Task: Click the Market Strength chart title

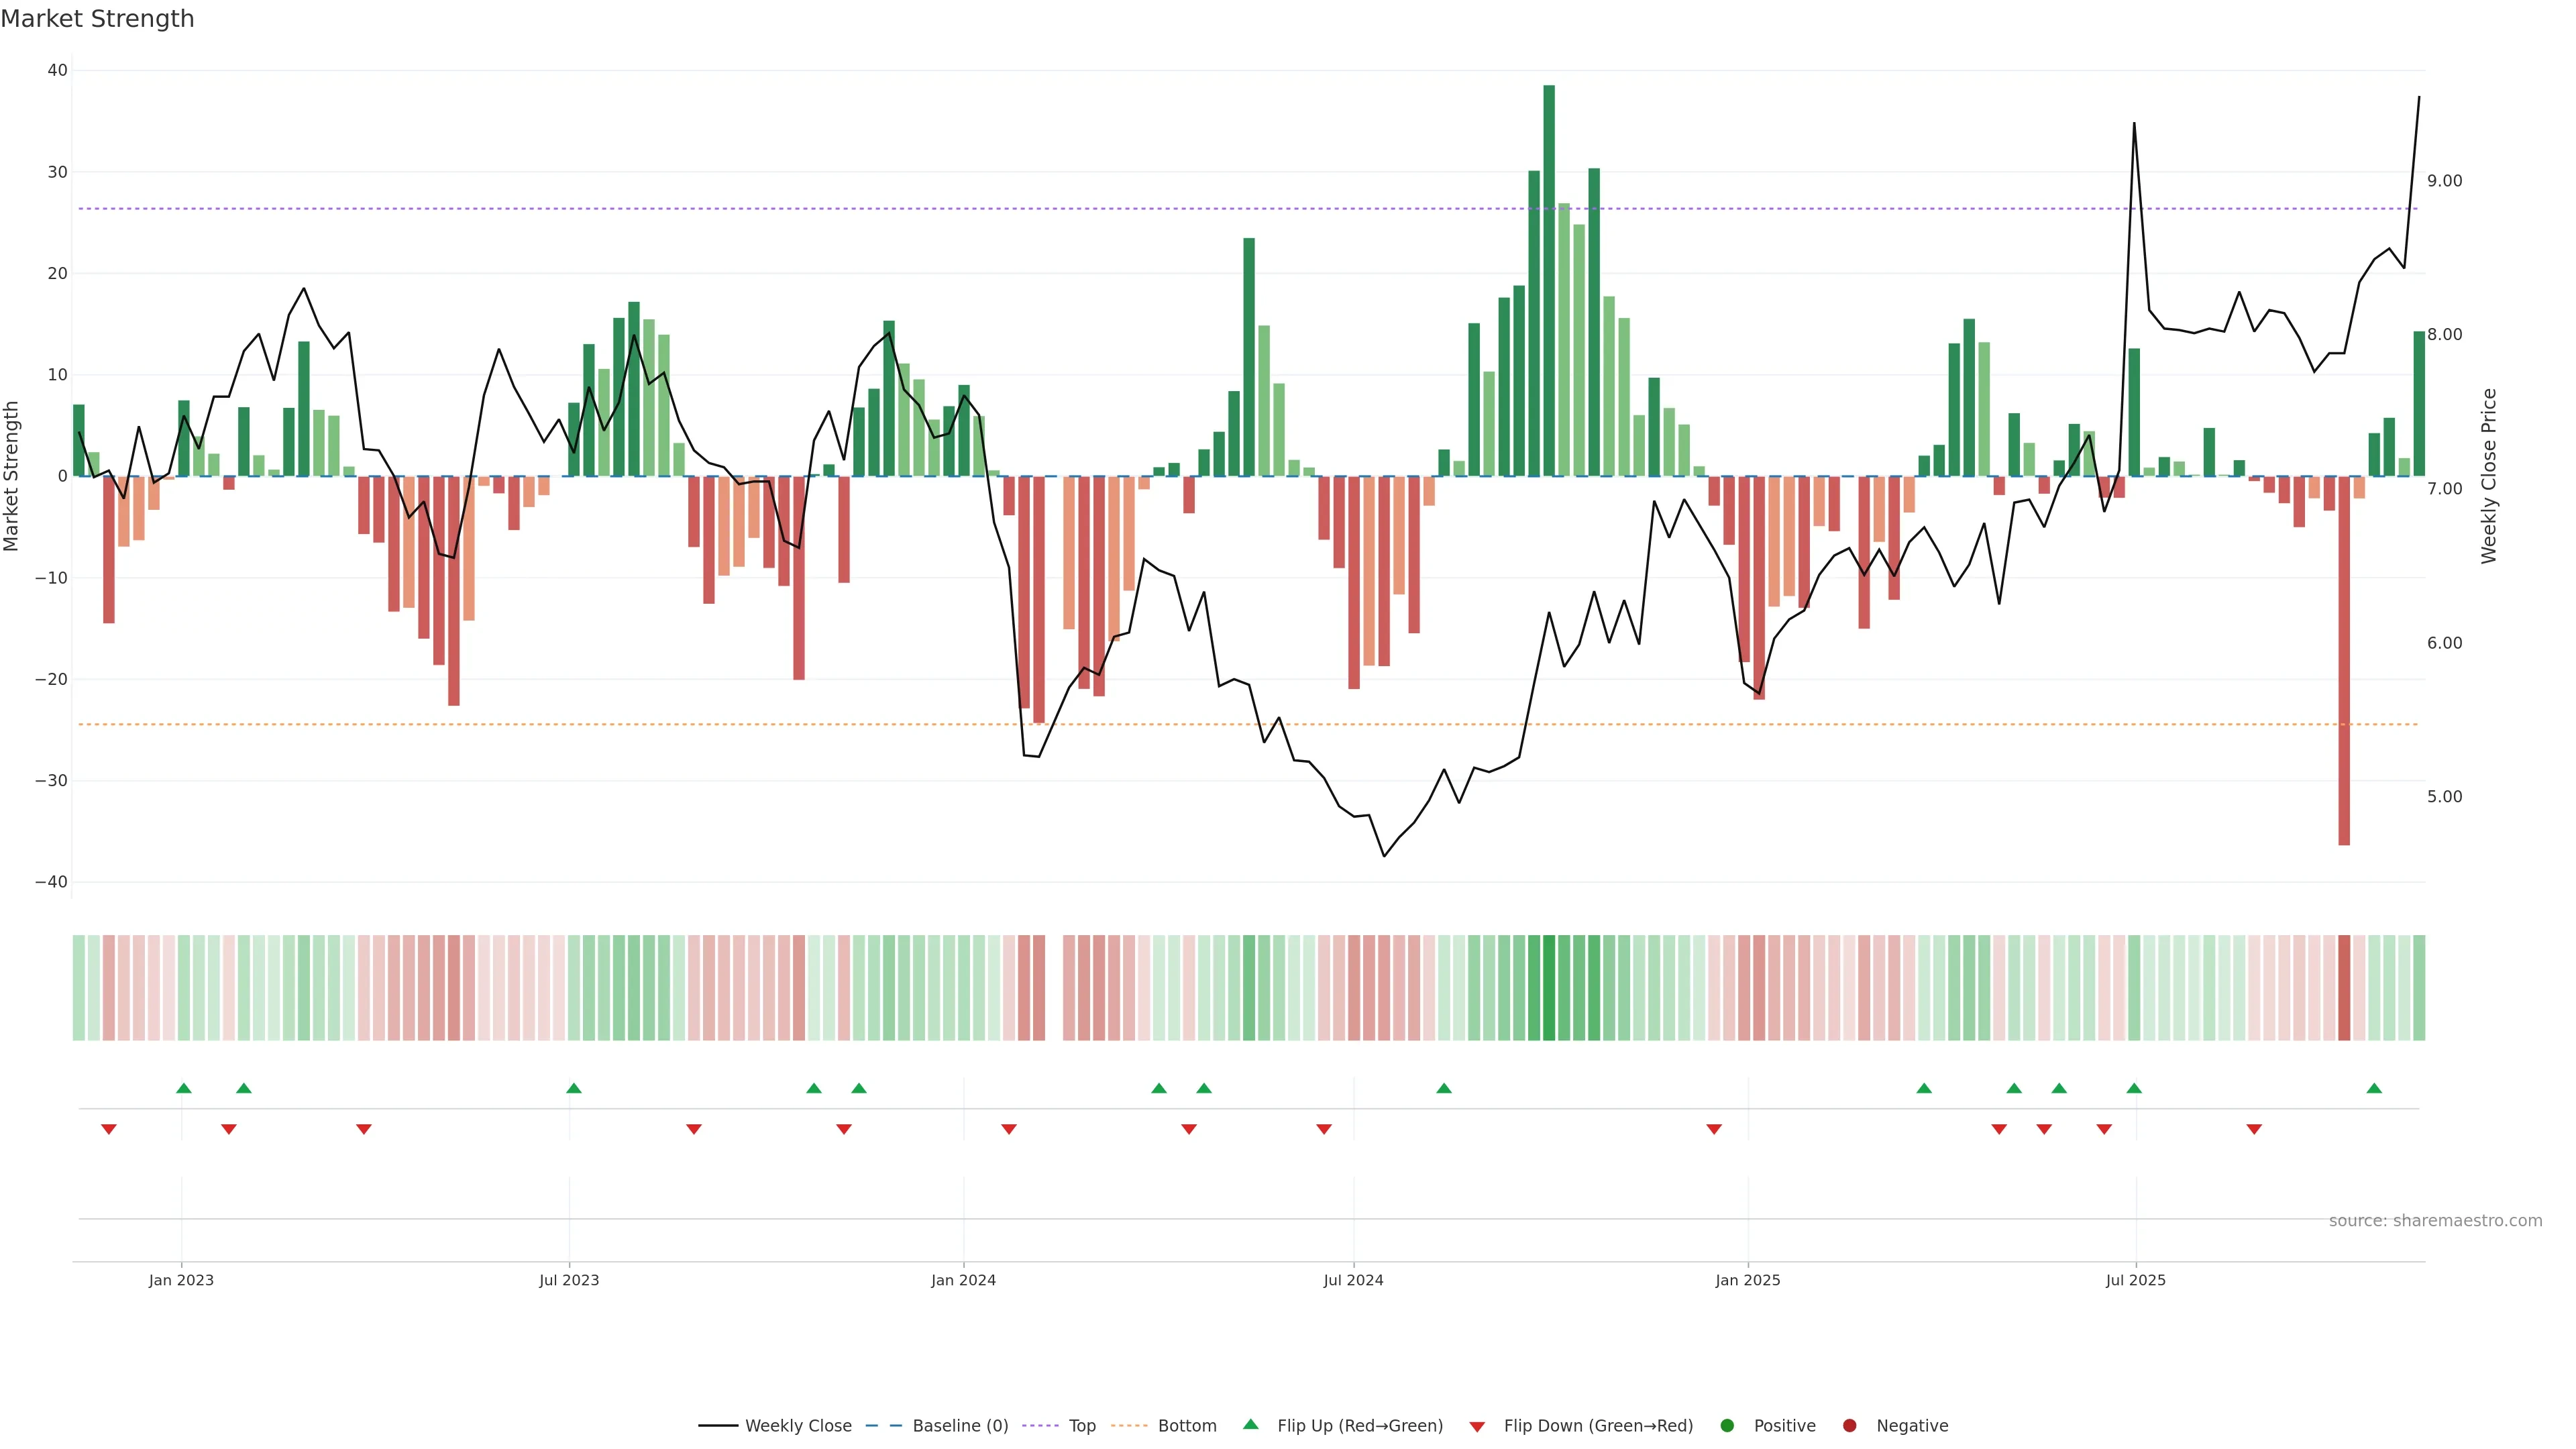Action: point(97,19)
